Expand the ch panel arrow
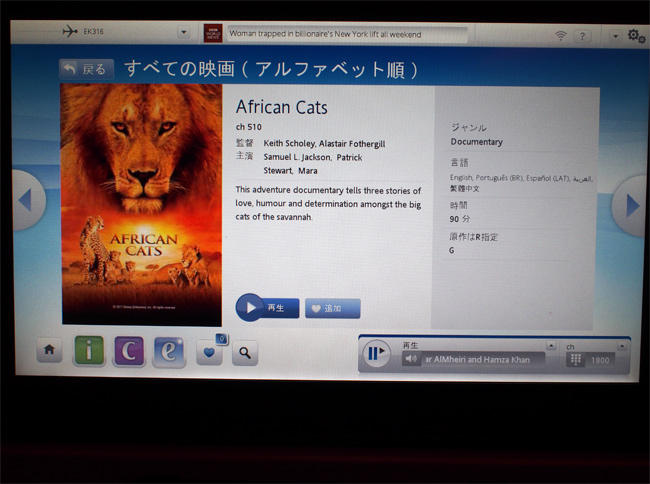The image size is (650, 484). click(621, 347)
